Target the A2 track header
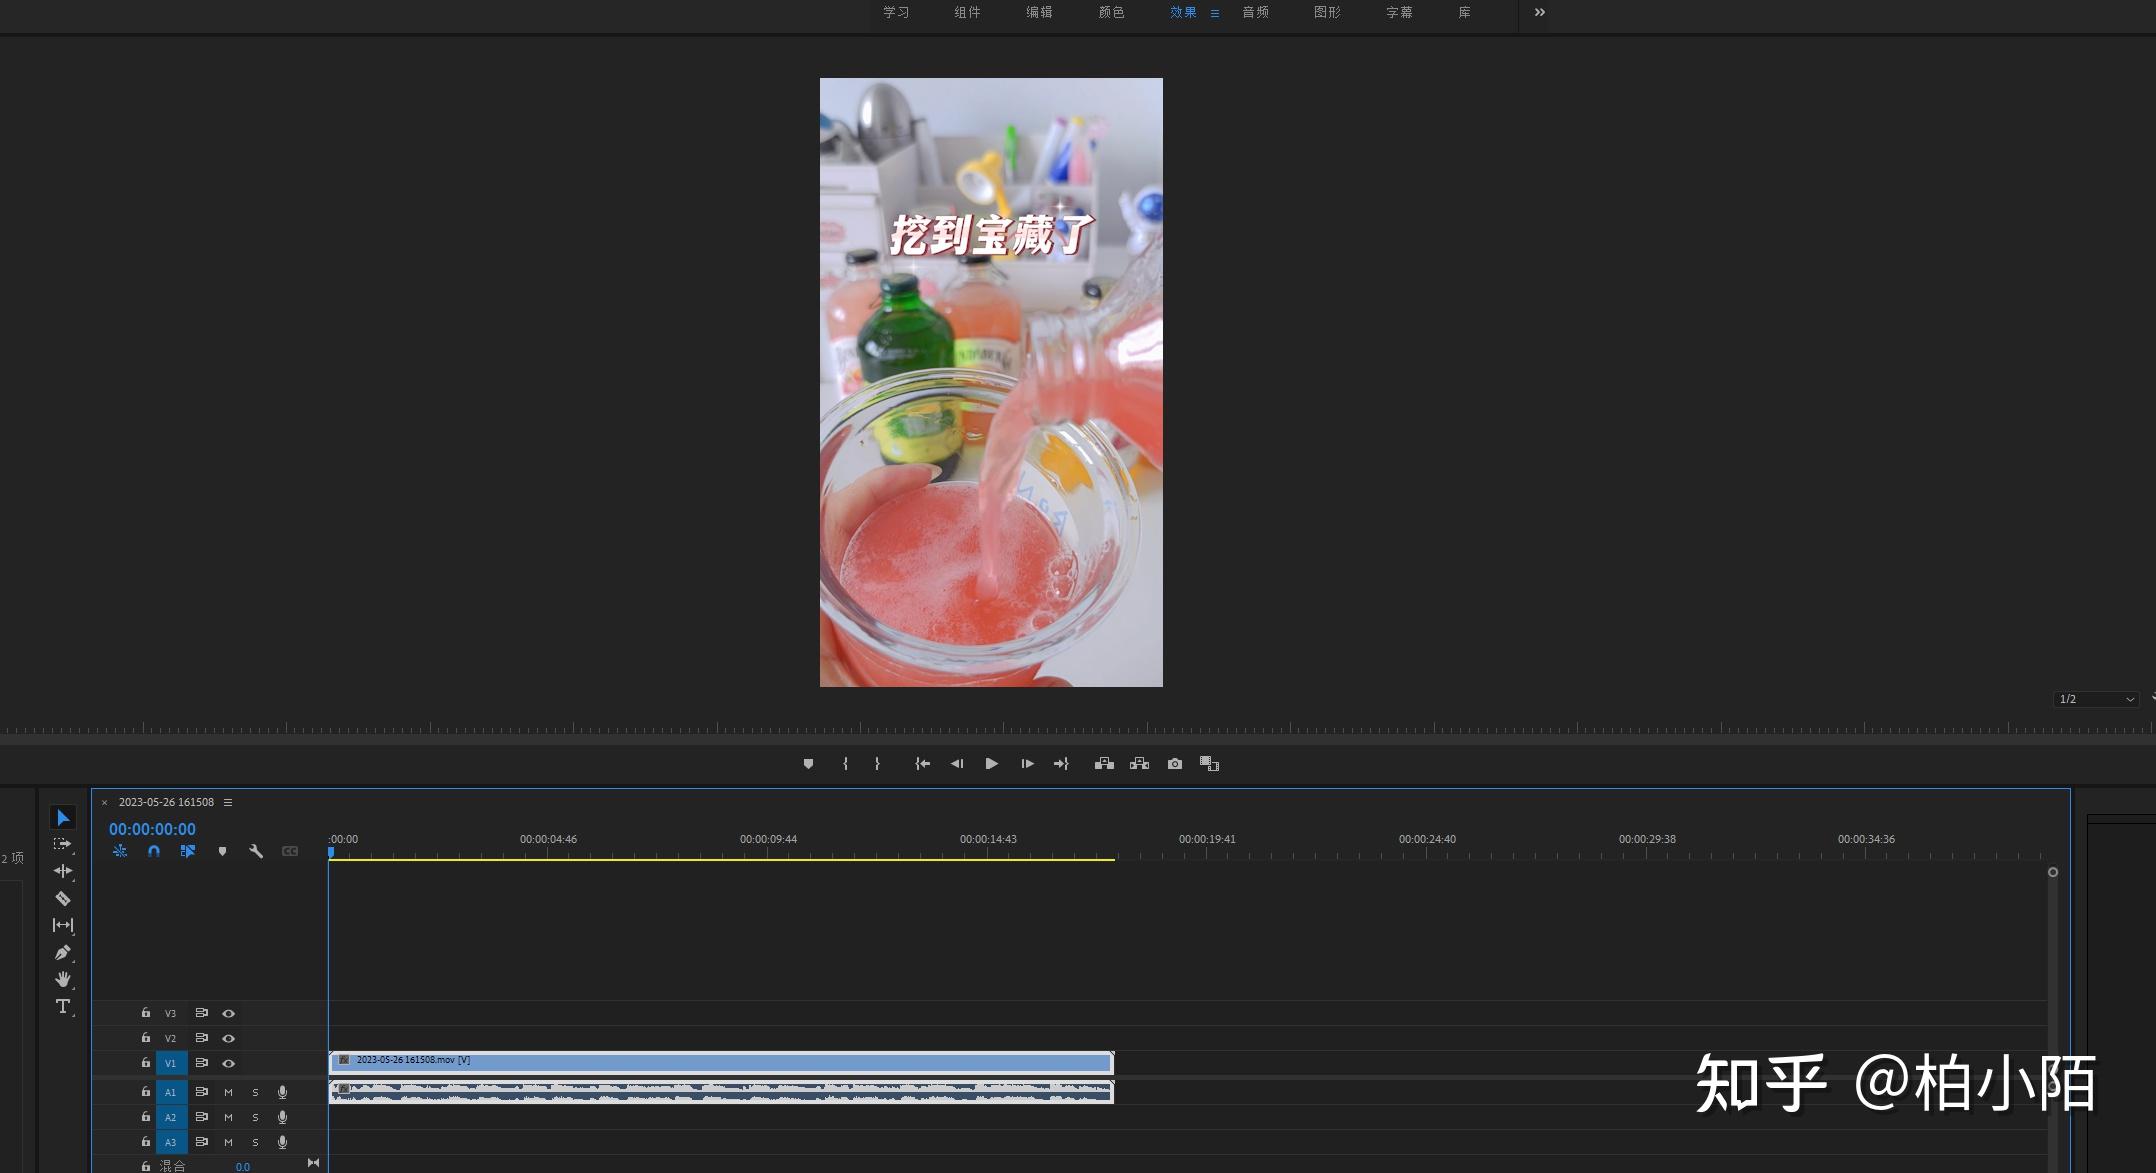The height and width of the screenshot is (1173, 2156). pos(171,1118)
